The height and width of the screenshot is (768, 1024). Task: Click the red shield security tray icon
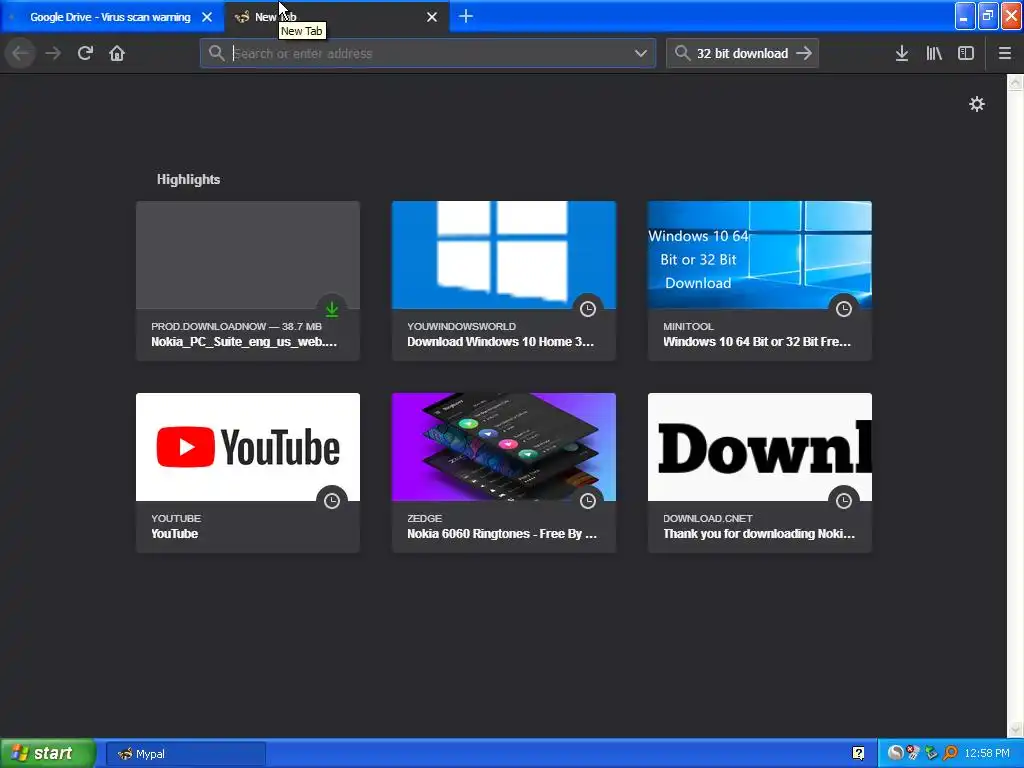click(x=914, y=754)
